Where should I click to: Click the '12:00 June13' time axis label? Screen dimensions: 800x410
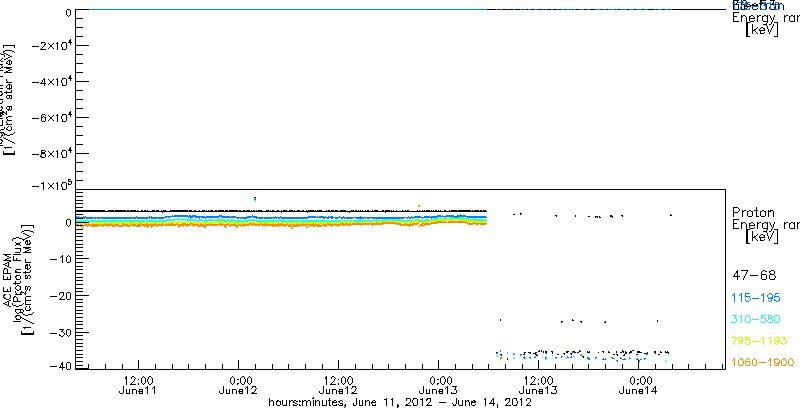(x=538, y=385)
